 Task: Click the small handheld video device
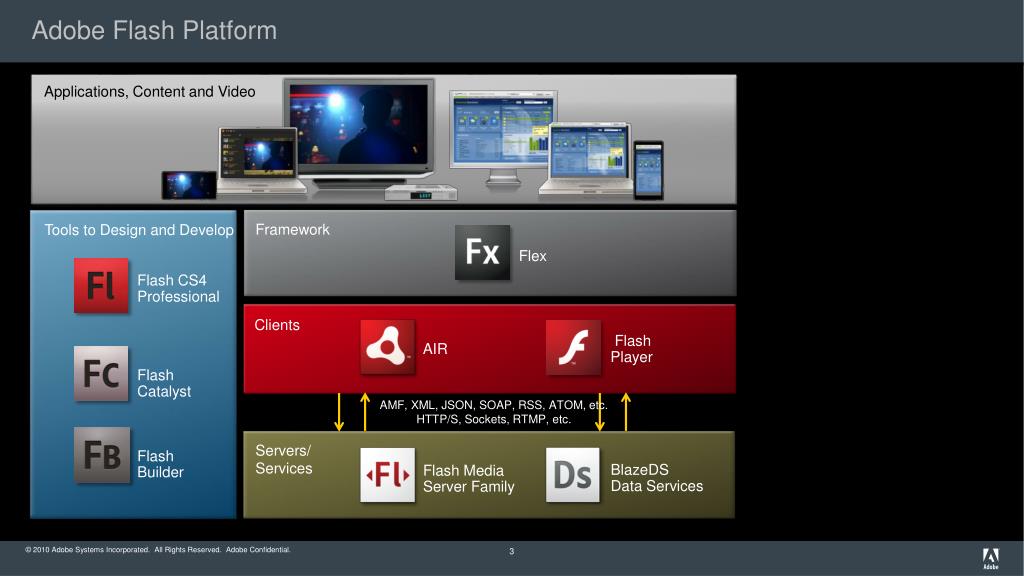coord(189,185)
